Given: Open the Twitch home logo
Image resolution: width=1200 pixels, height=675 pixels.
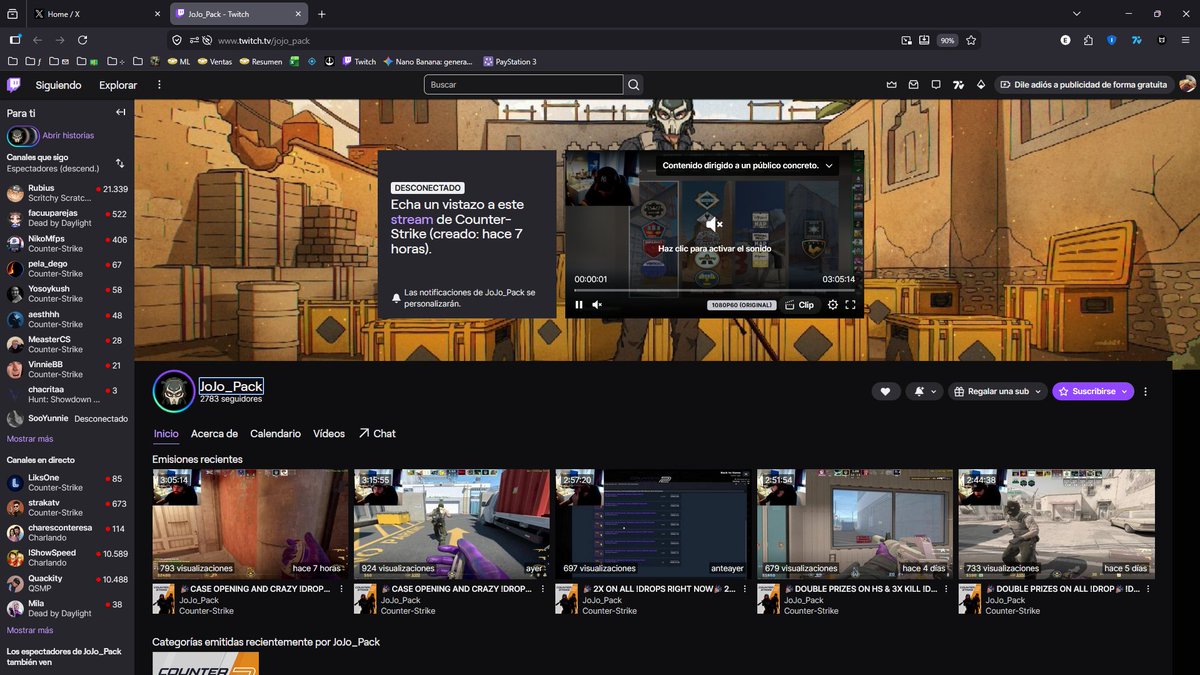Looking at the screenshot, I should pos(14,85).
